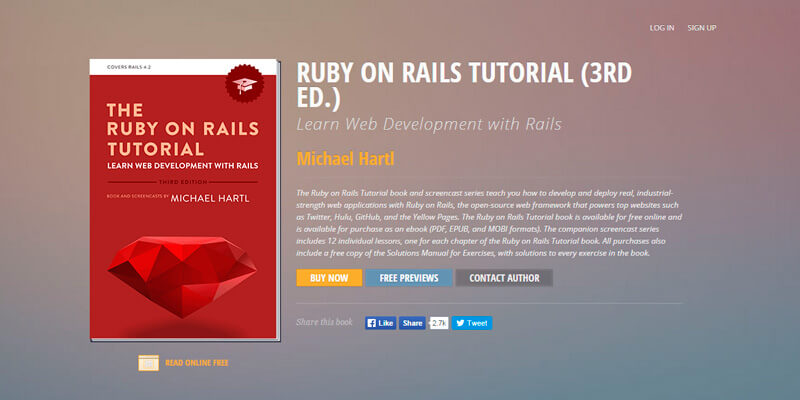Click the 2.7k share count bubble

tap(438, 323)
